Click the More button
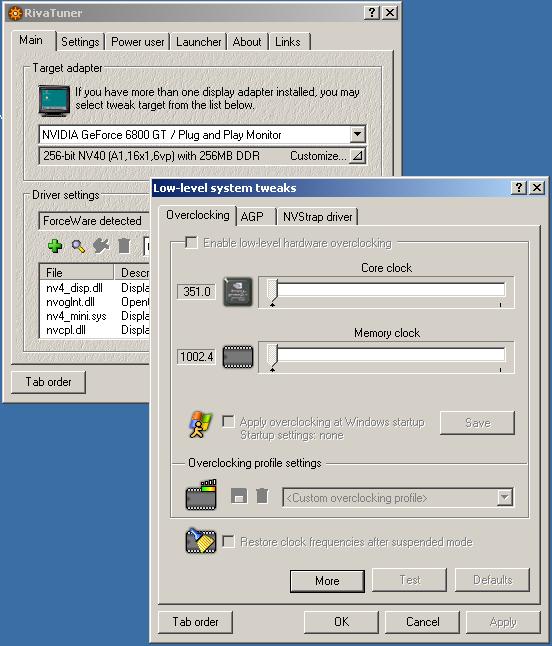 pos(327,580)
